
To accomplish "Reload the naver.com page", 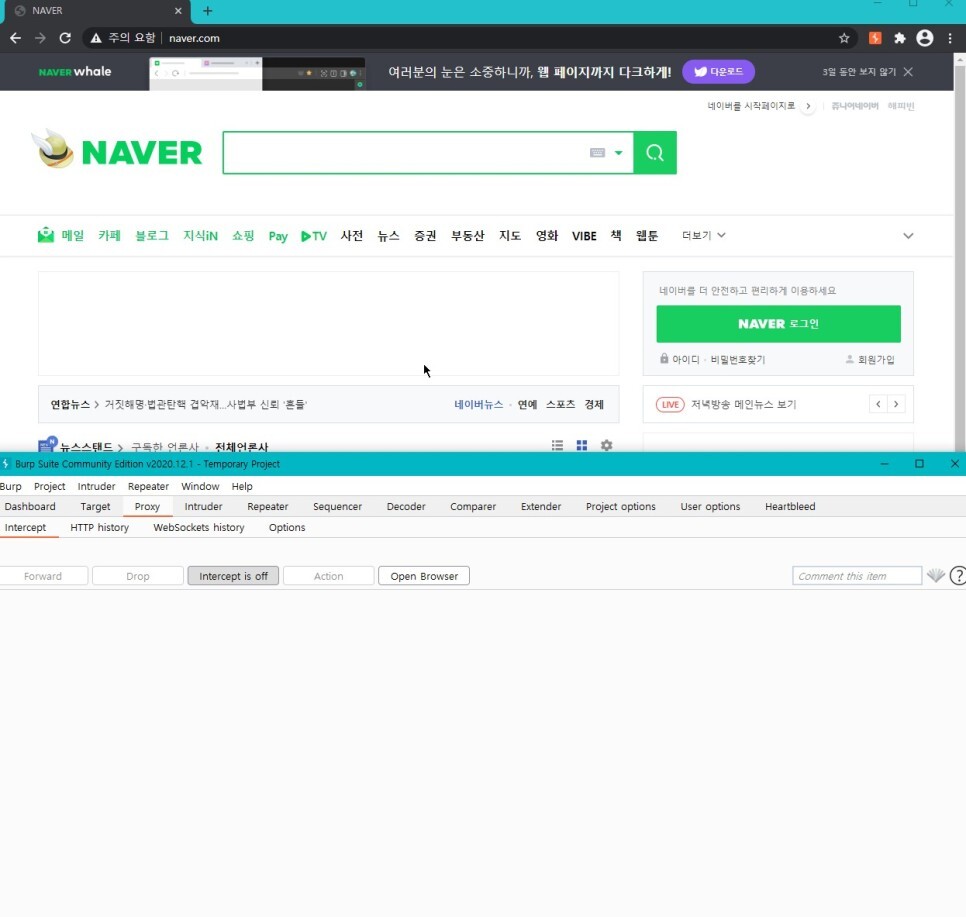I will (65, 38).
